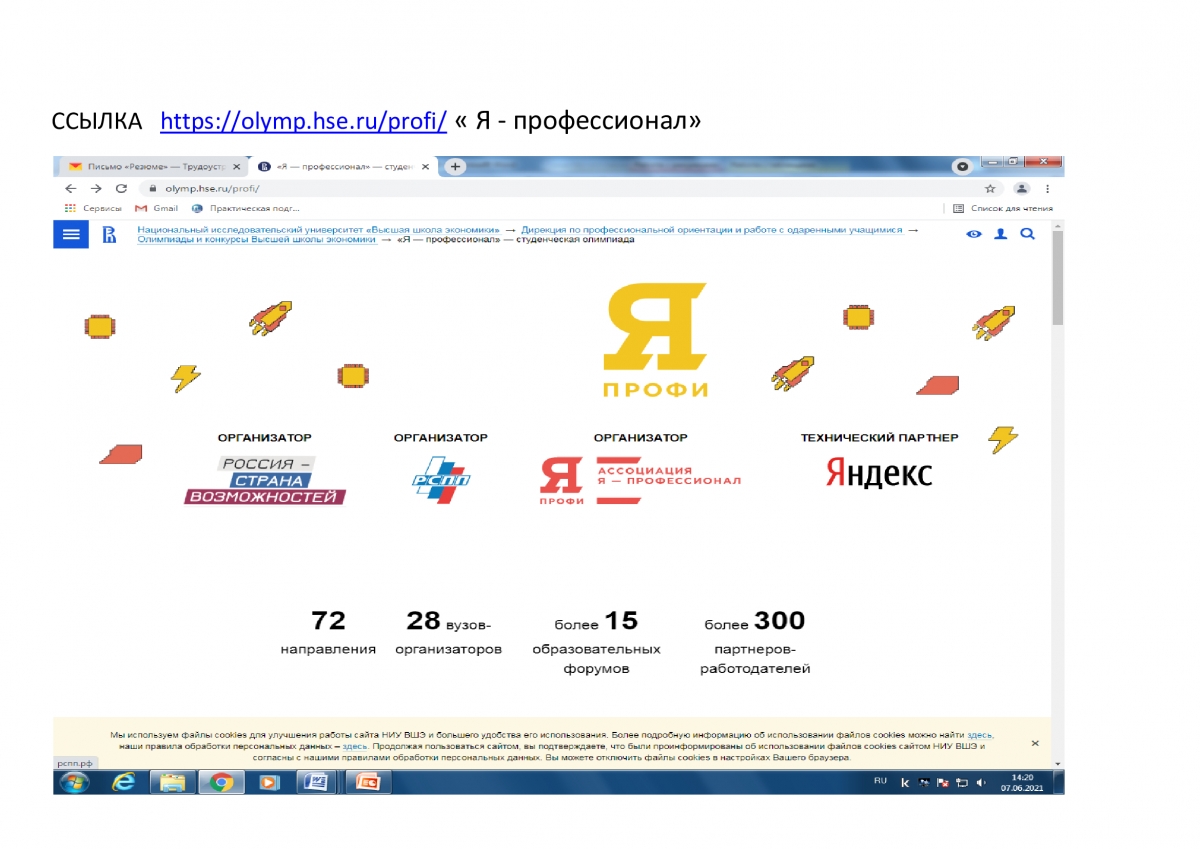Switch to Chrome in the taskbar

(221, 782)
